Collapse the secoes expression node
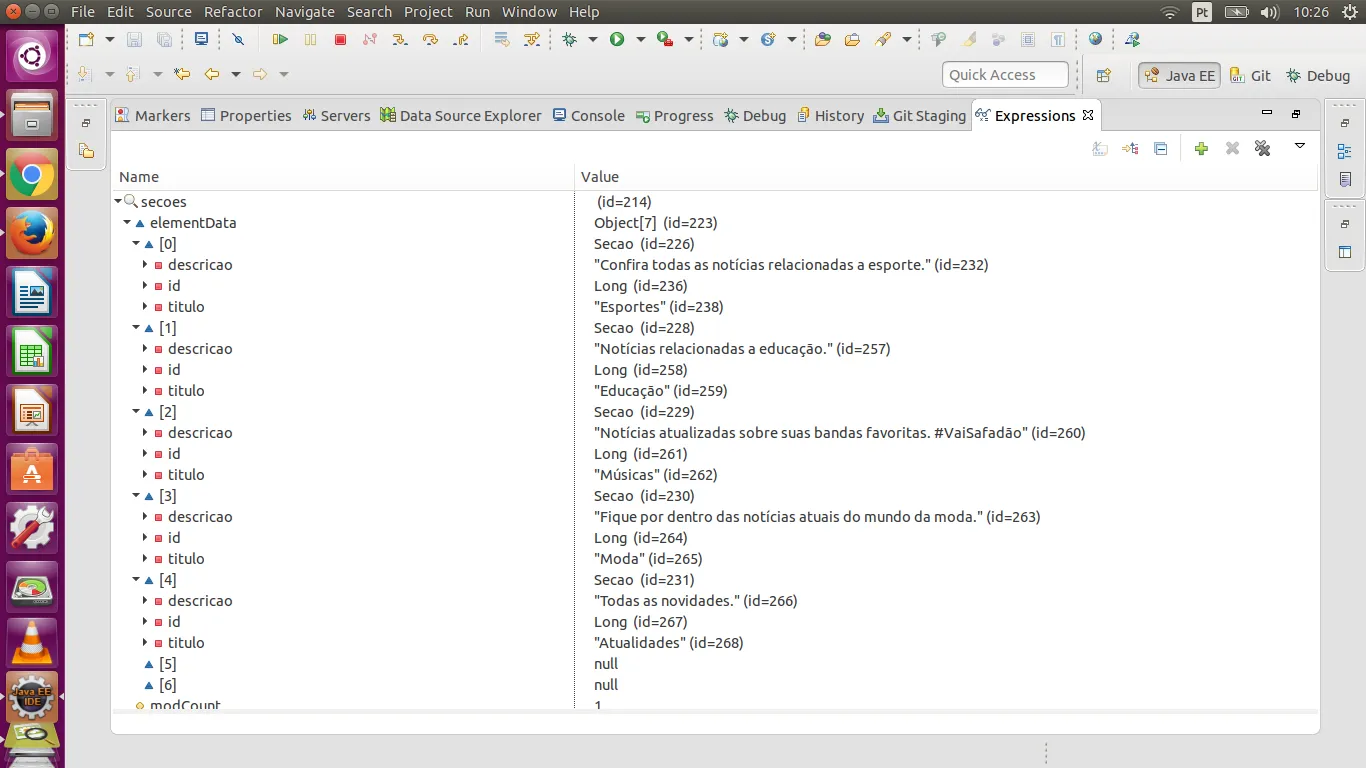This screenshot has height=768, width=1366. pos(118,202)
